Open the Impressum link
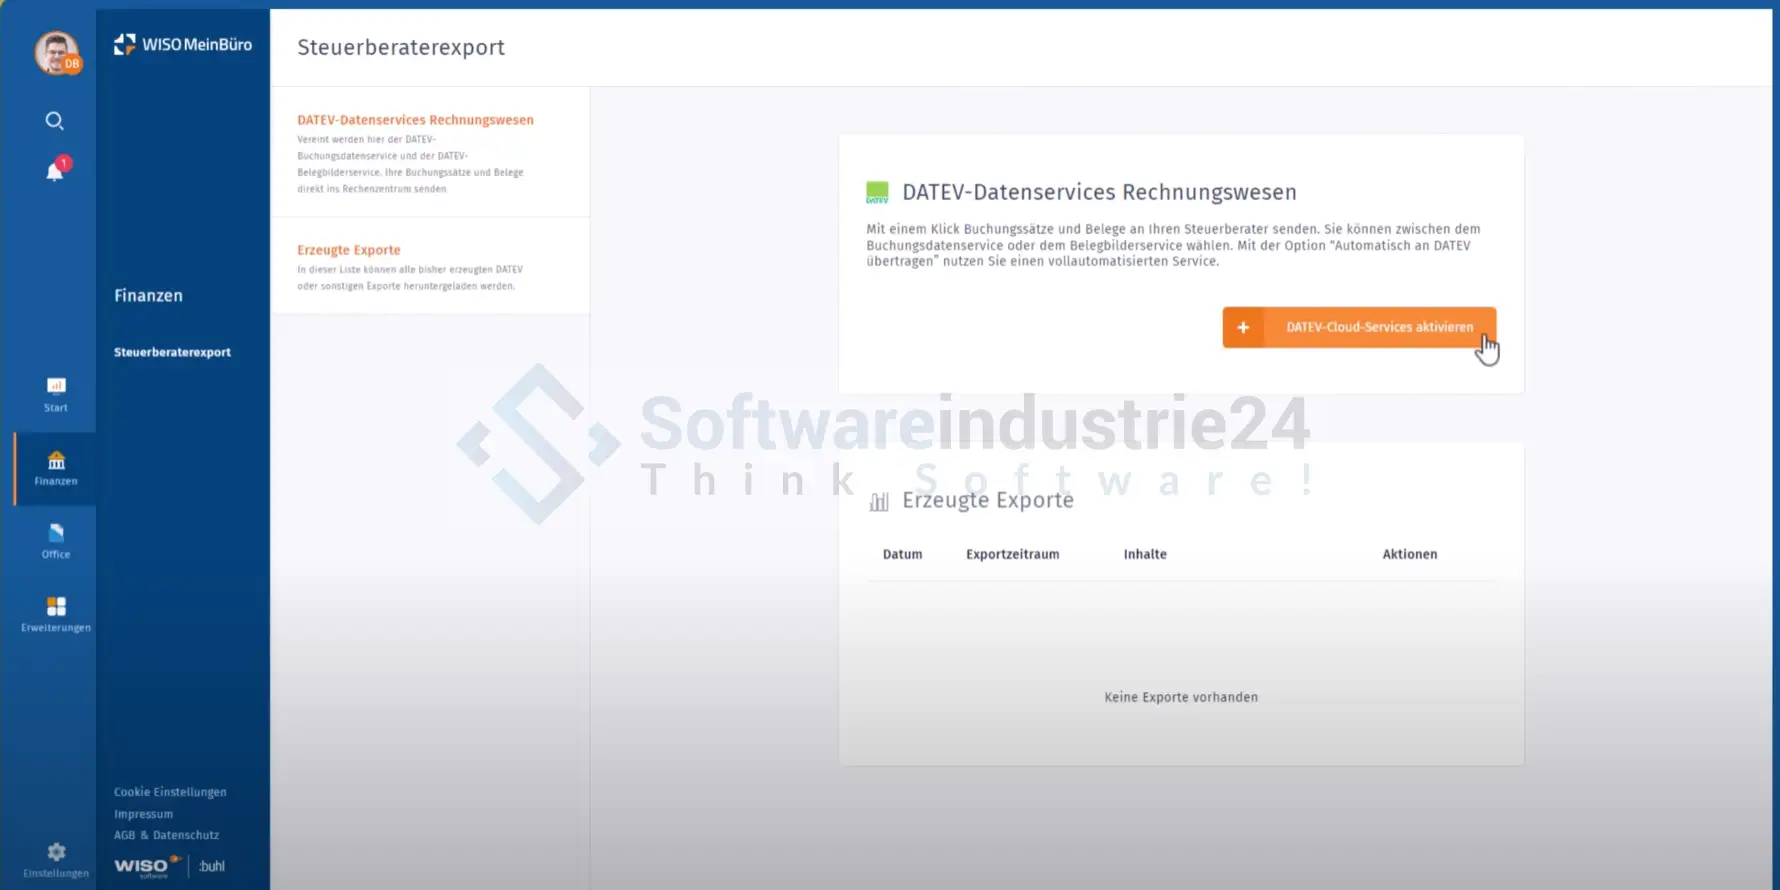Image resolution: width=1780 pixels, height=890 pixels. click(x=143, y=814)
